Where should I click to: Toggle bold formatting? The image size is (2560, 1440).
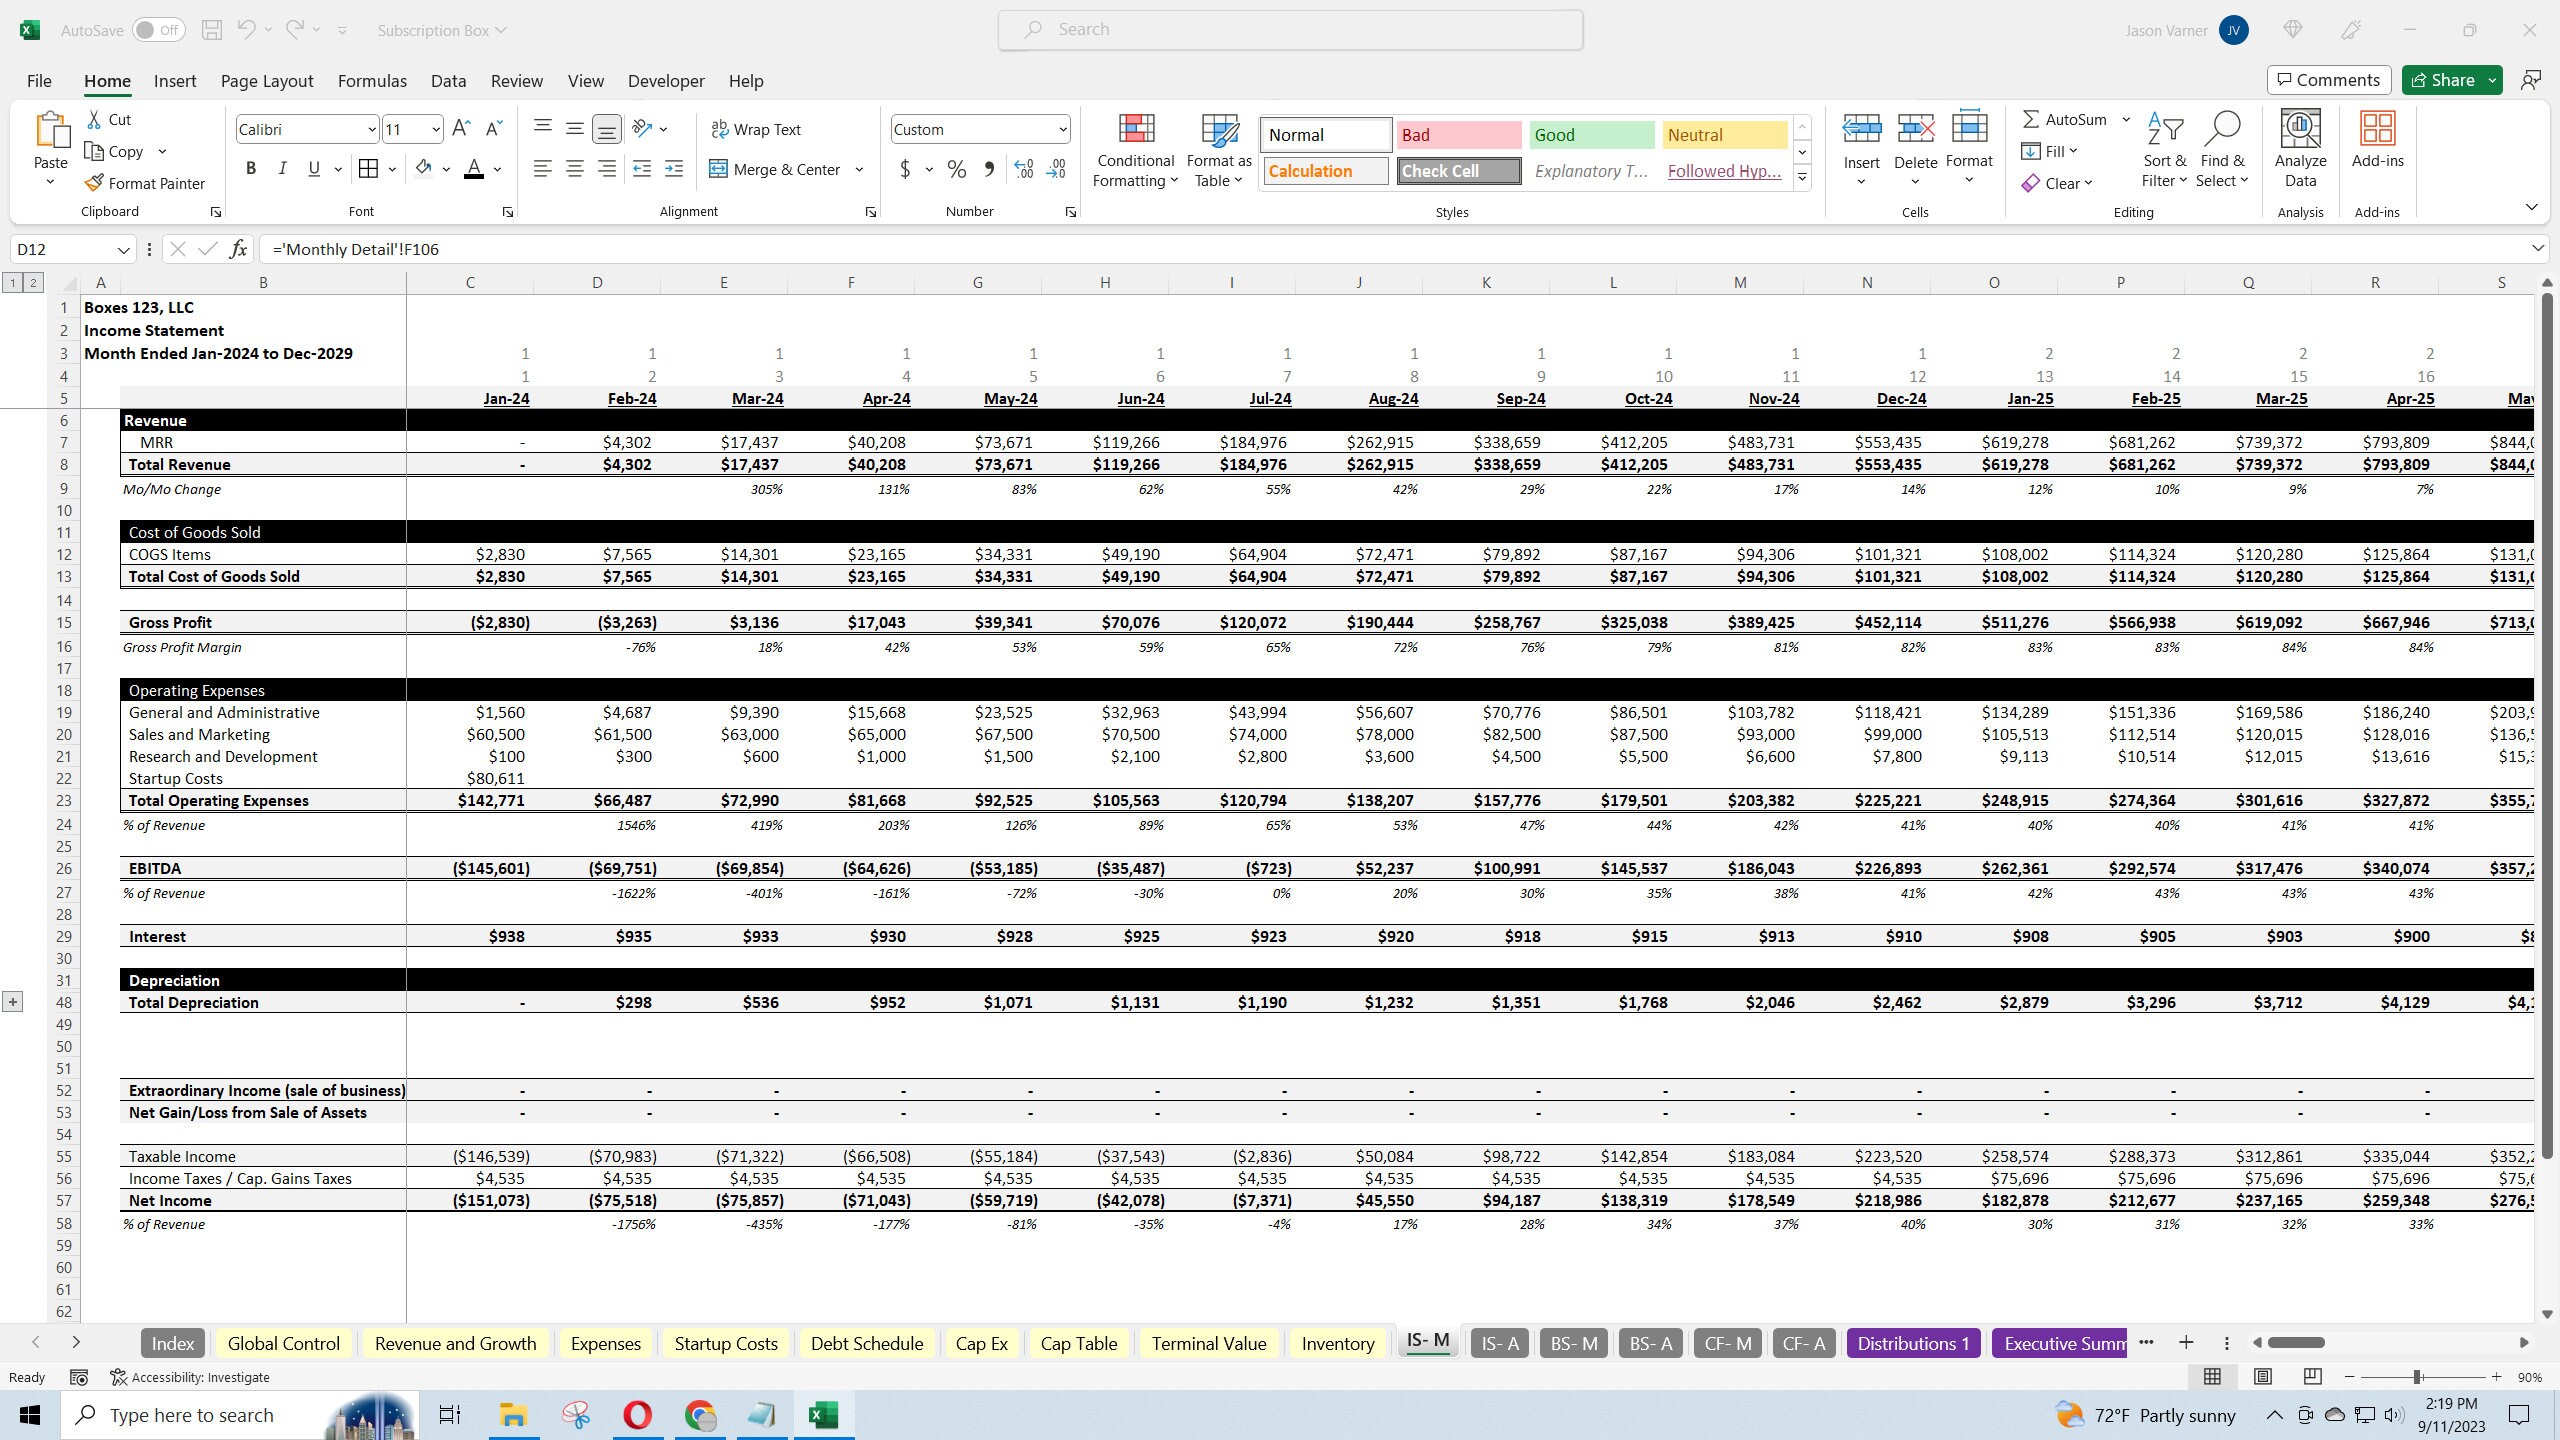251,168
